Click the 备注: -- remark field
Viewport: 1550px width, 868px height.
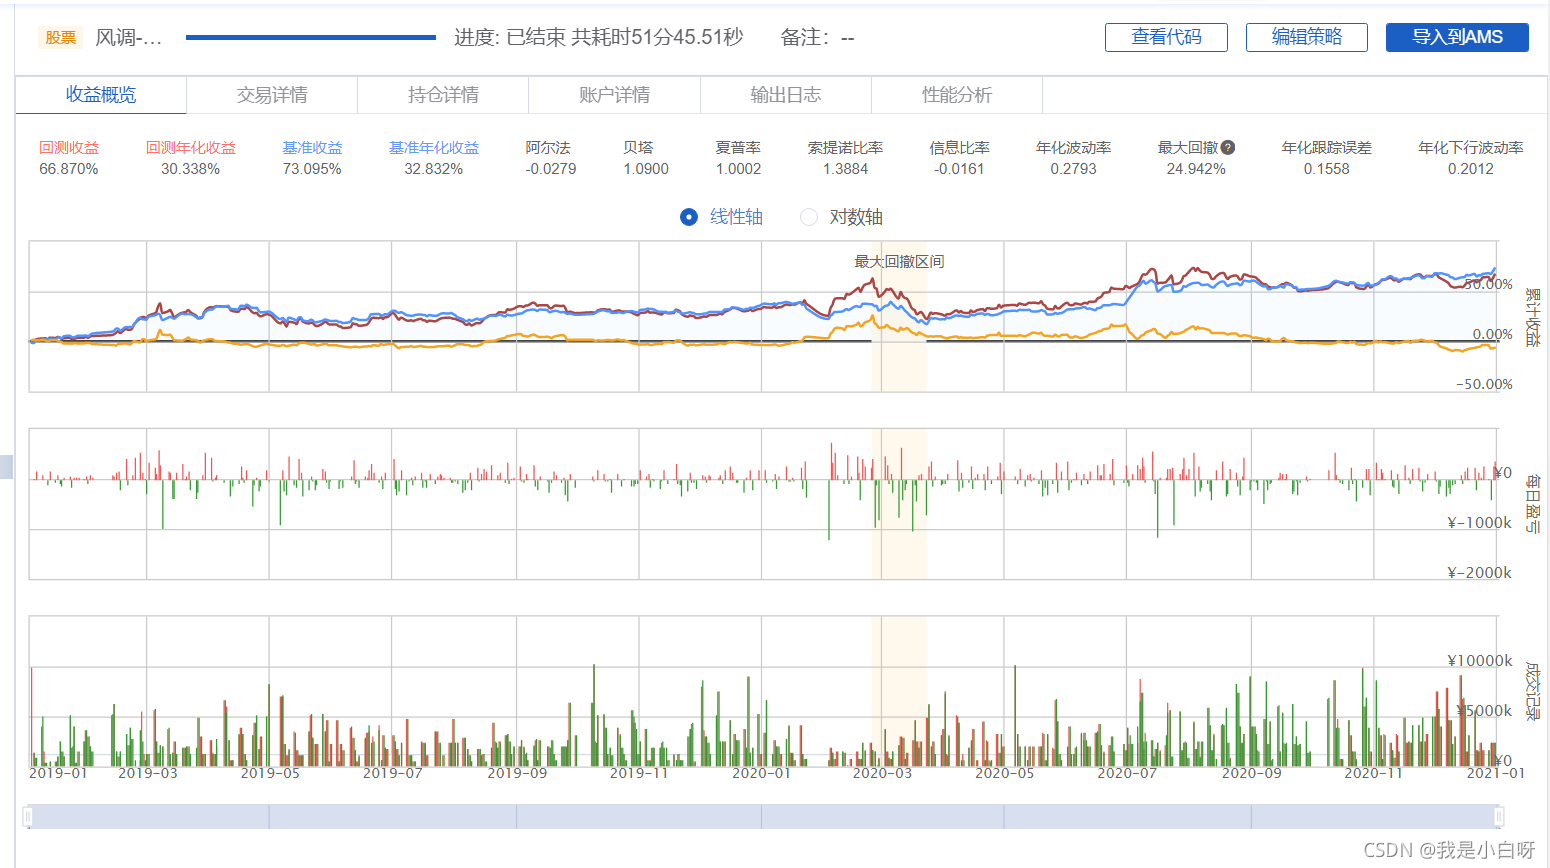click(817, 37)
